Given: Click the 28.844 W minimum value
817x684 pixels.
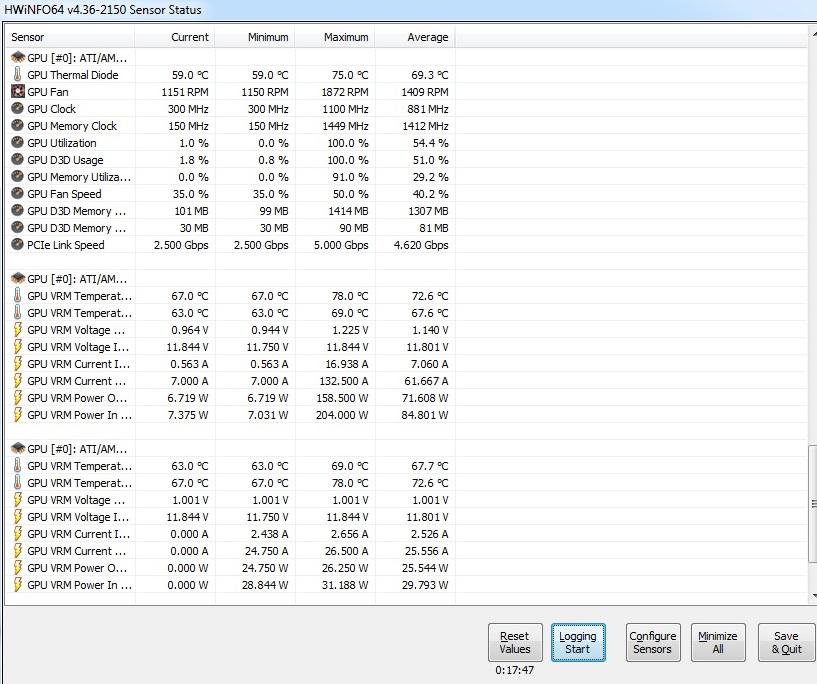Looking at the screenshot, I should pos(265,584).
